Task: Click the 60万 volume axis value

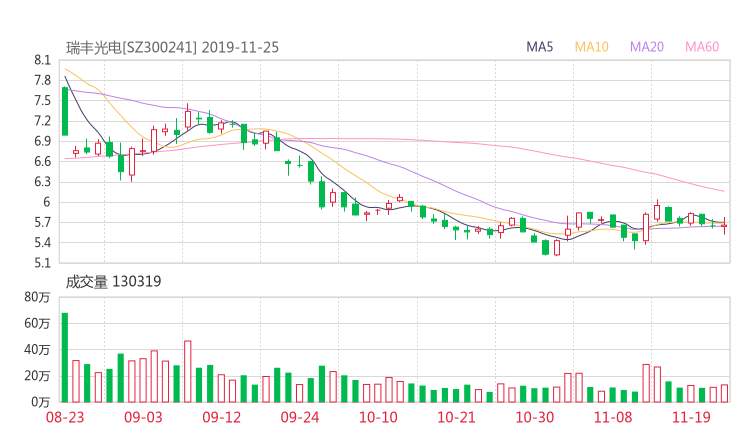Action: coord(37,323)
